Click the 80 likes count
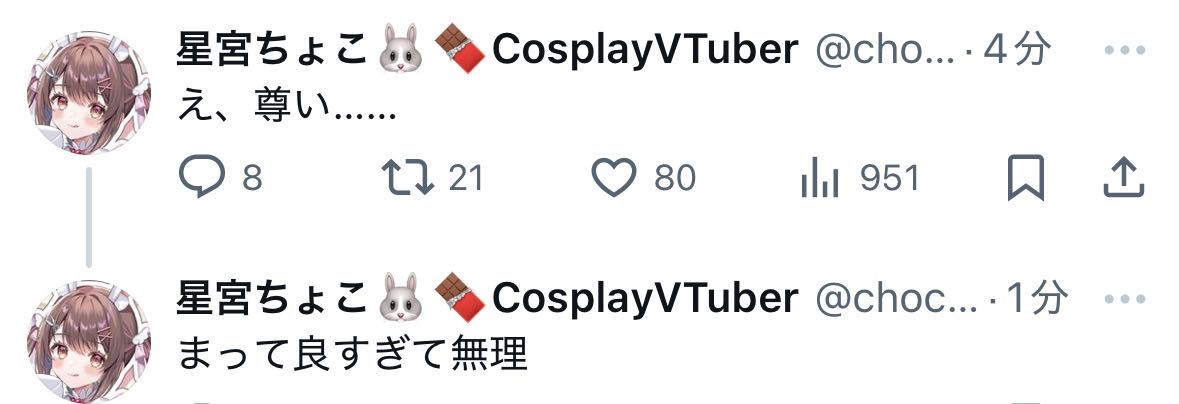Screen dimensions: 1179x404 674,178
